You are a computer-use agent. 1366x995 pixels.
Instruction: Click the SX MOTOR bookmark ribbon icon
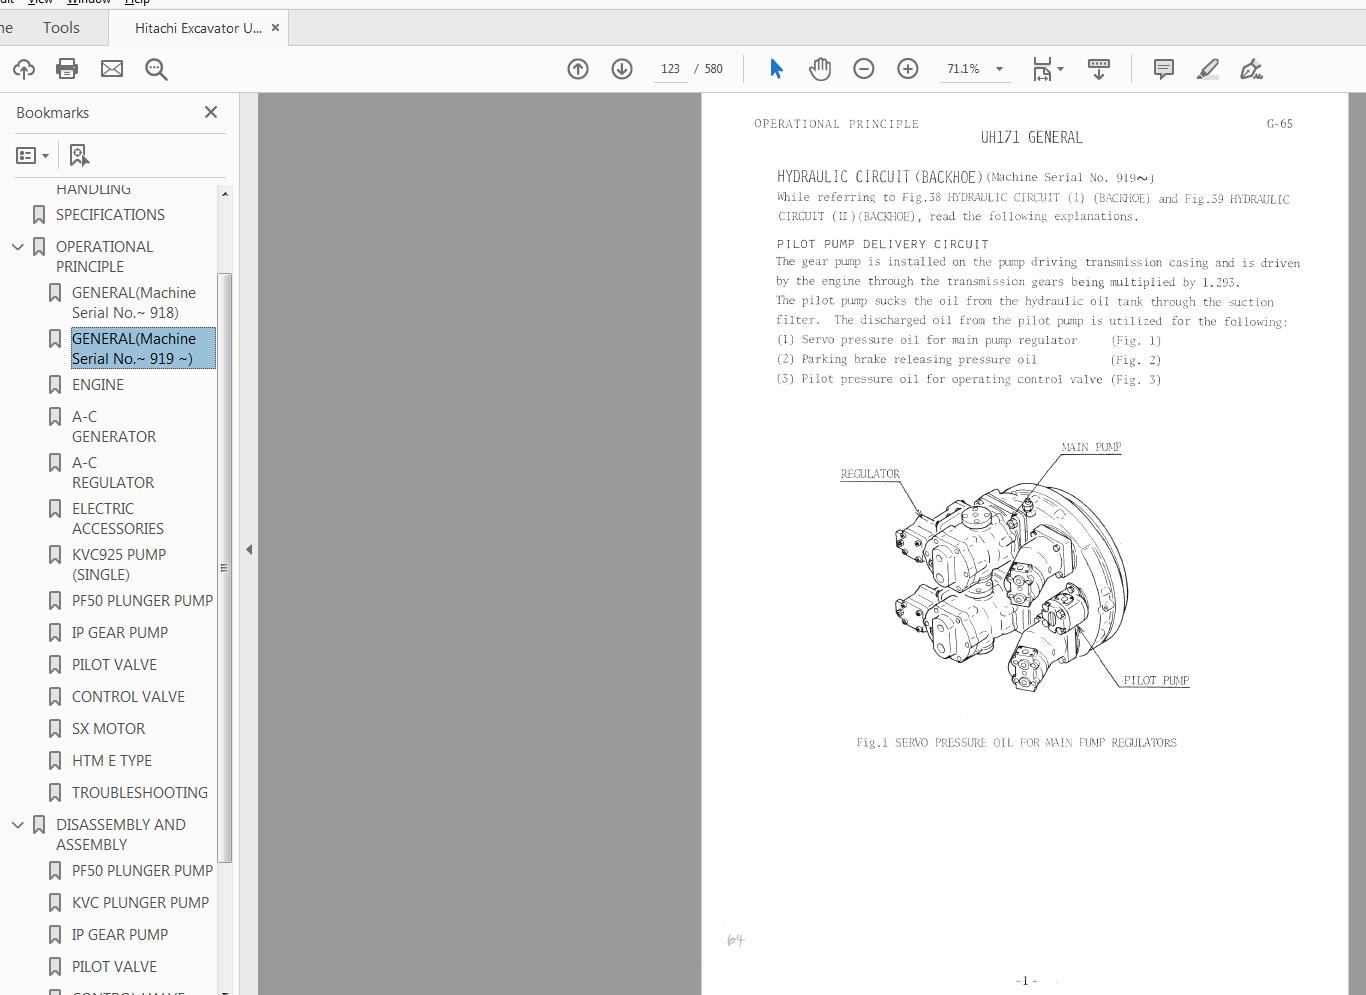point(55,728)
